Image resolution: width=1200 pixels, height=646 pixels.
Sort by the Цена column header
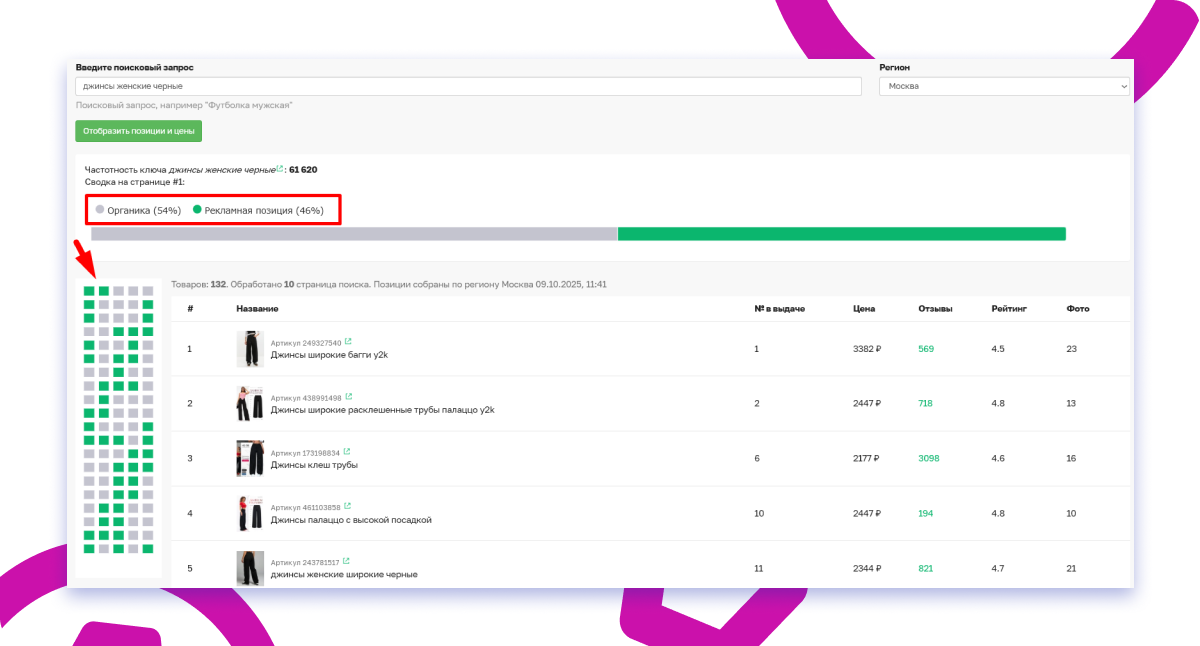click(864, 309)
